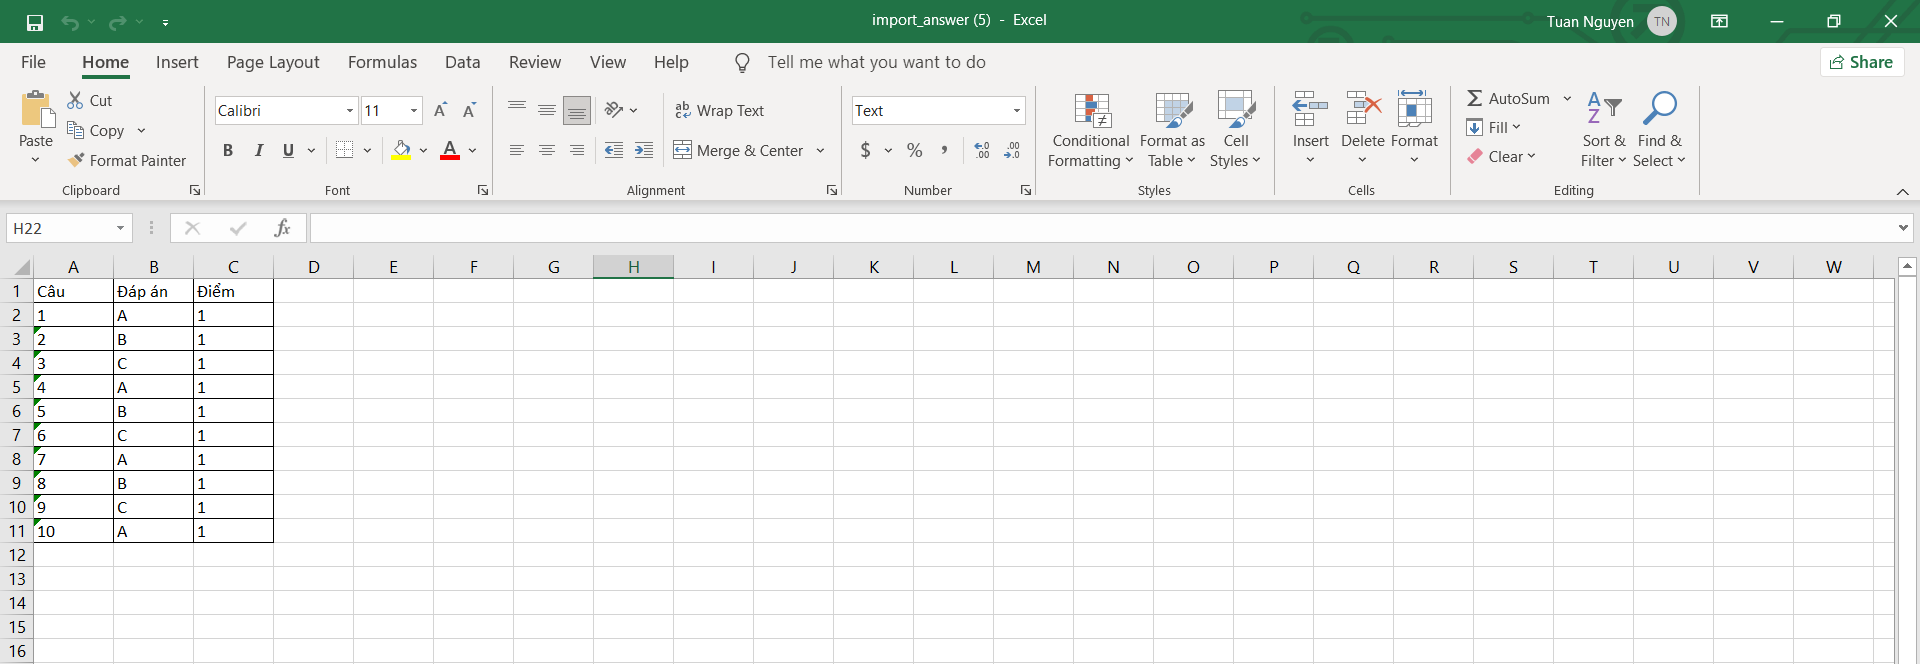Screen dimensions: 1920x664
Task: Toggle Merge & Center on cells
Action: pyautogui.click(x=738, y=150)
